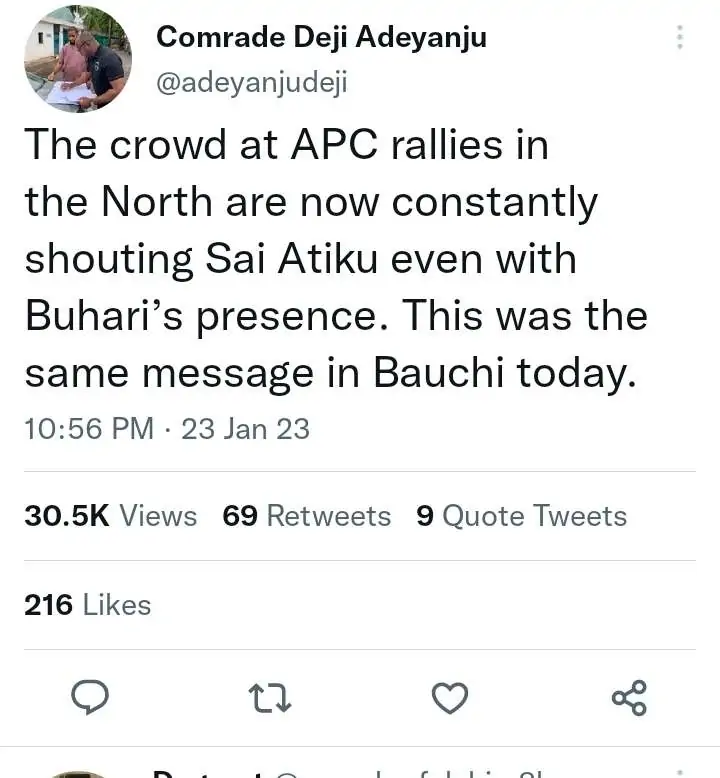Open Comrade Deji Adeyanju's profile picture
Viewport: 720px width, 778px height.
coord(77,58)
